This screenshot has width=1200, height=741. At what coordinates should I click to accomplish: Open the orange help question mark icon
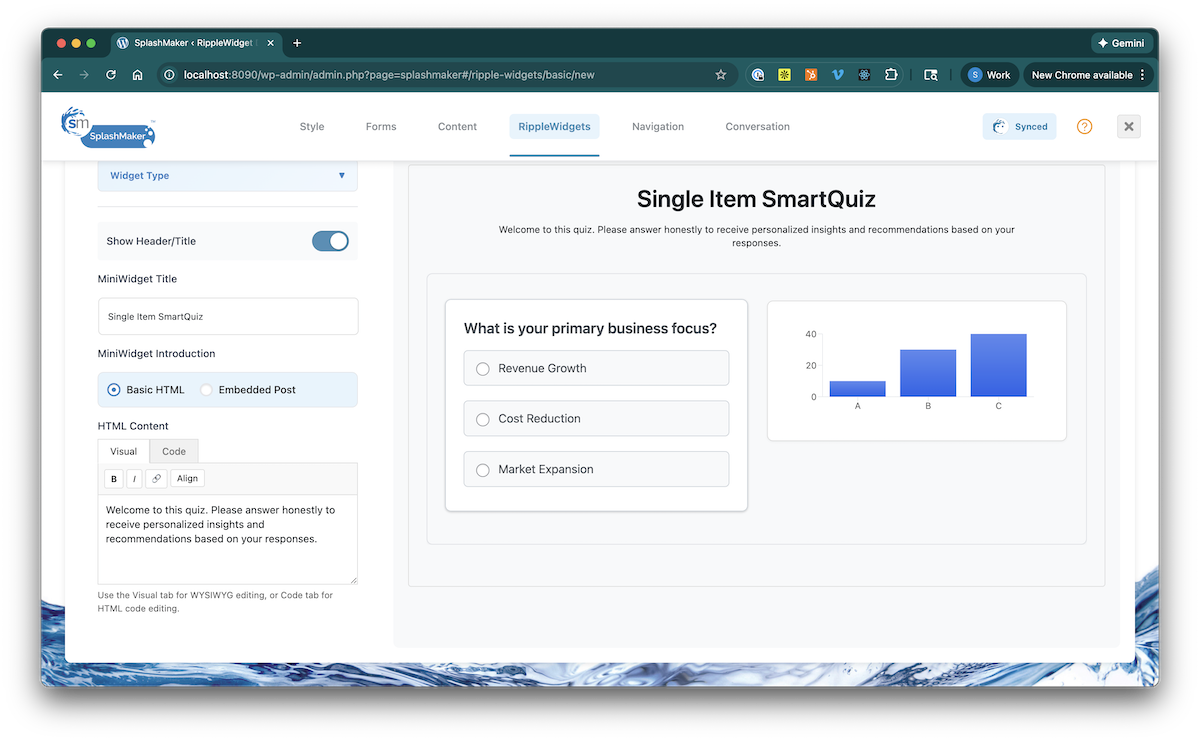tap(1084, 127)
